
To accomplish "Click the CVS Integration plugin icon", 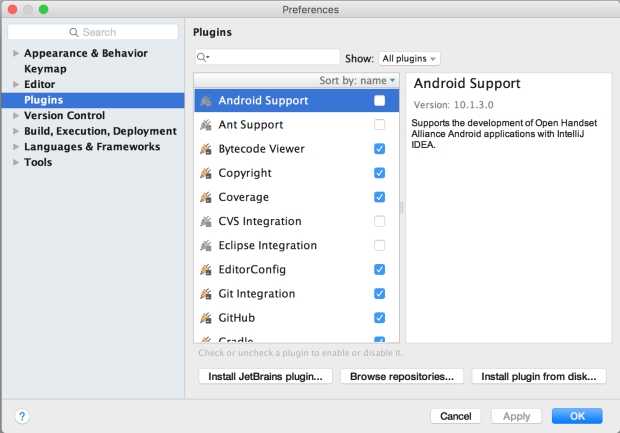I will [x=205, y=221].
